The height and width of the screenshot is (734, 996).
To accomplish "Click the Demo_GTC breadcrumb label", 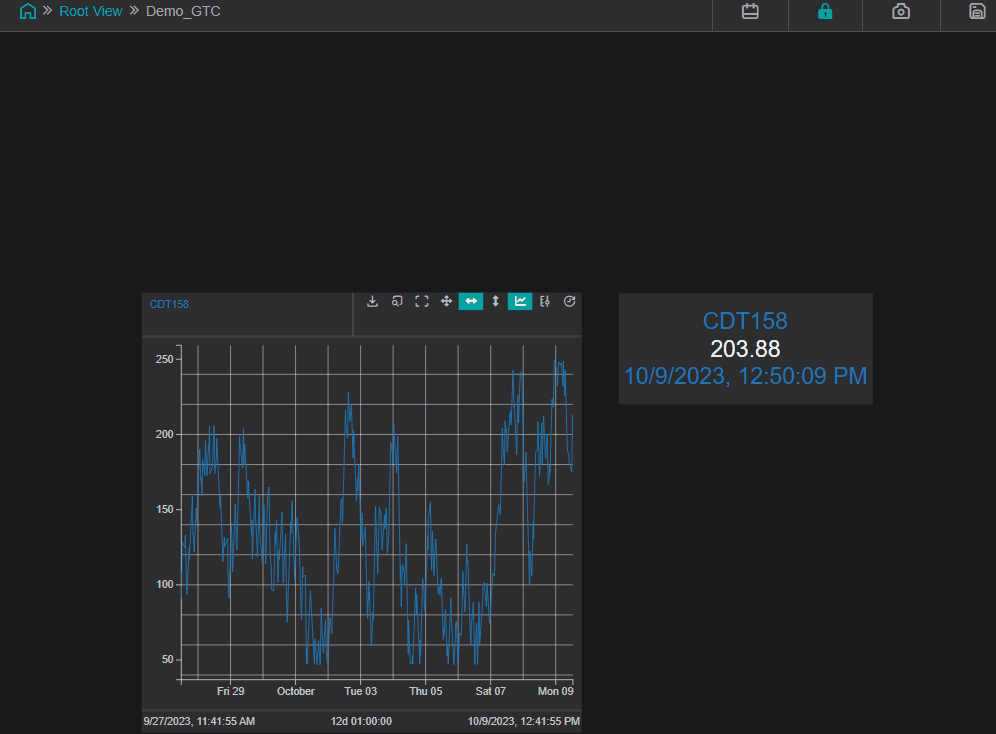I will tap(183, 11).
